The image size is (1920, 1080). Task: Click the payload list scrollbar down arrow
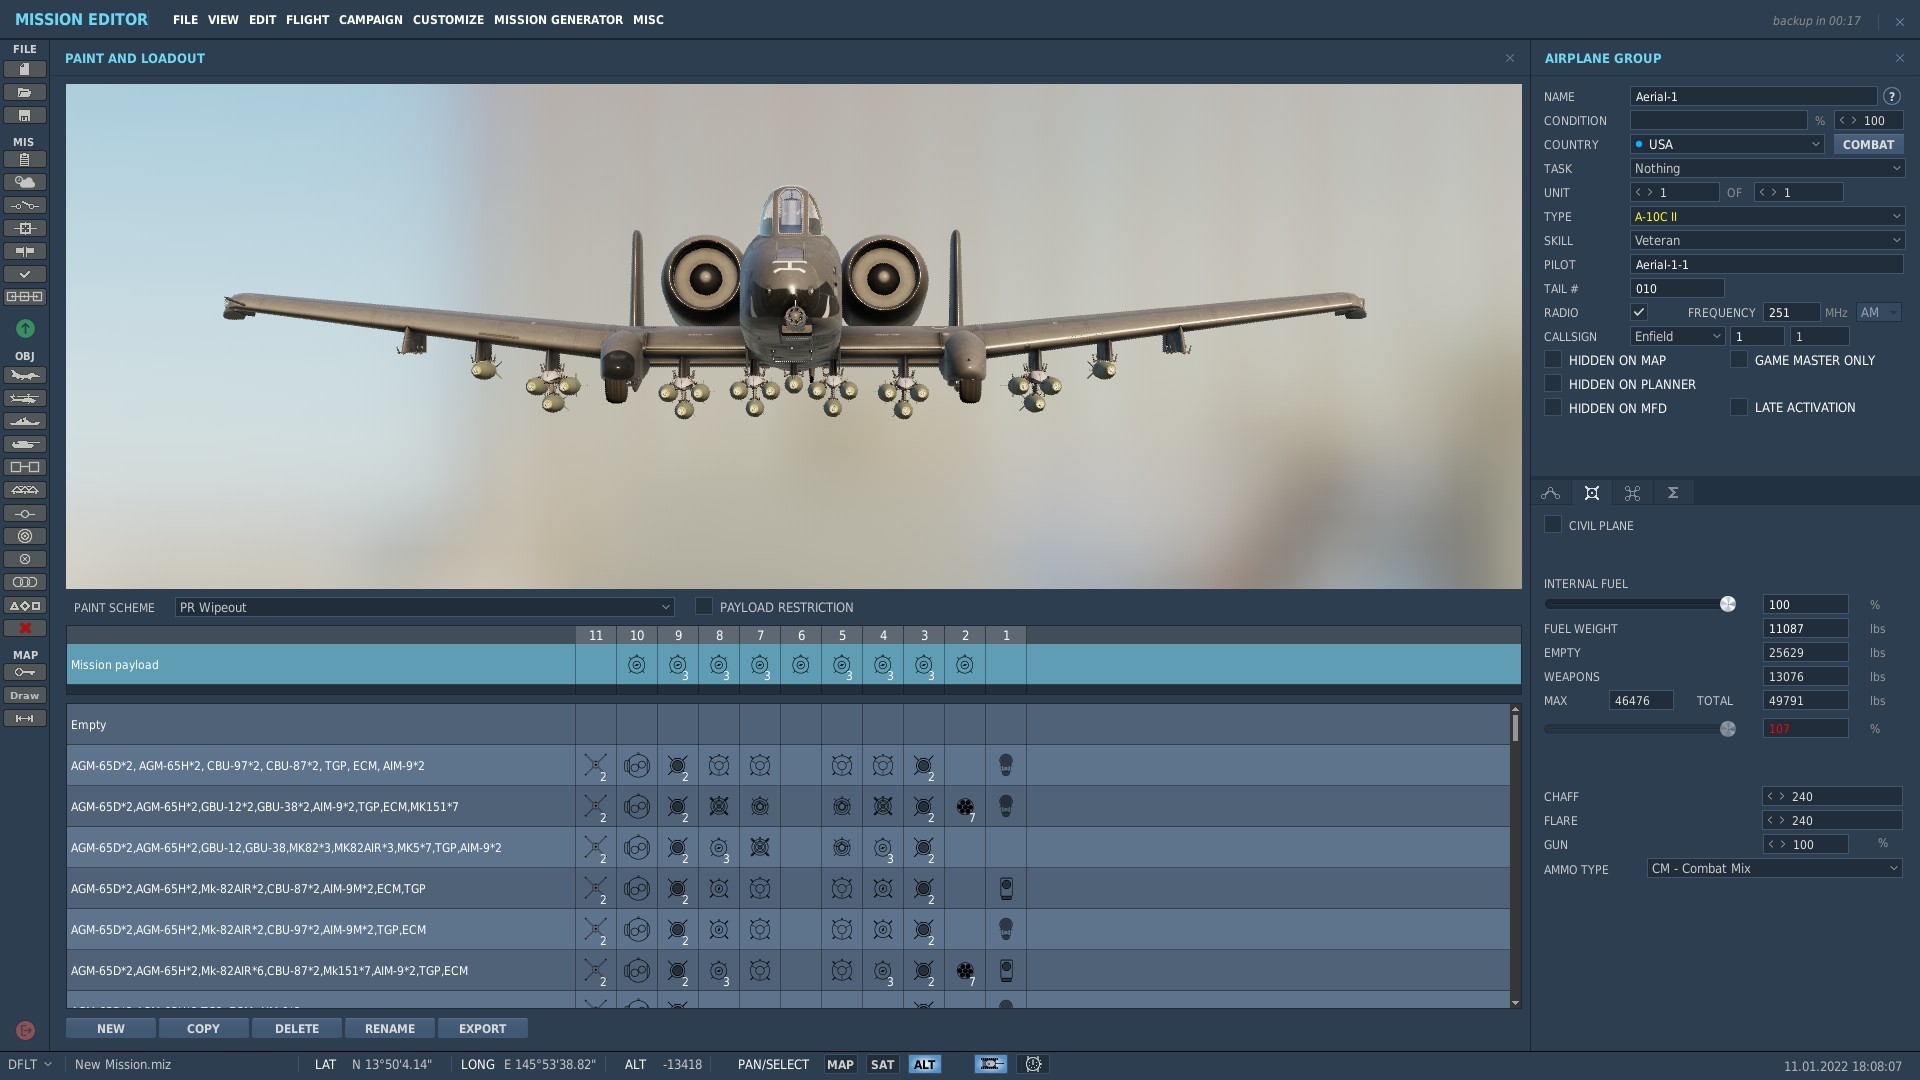[x=1515, y=1002]
